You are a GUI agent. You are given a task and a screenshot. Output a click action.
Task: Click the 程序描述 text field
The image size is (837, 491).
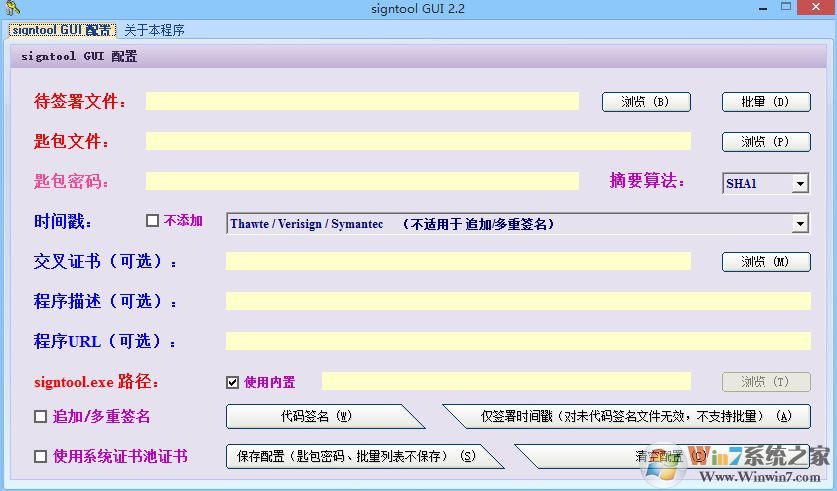tap(518, 301)
